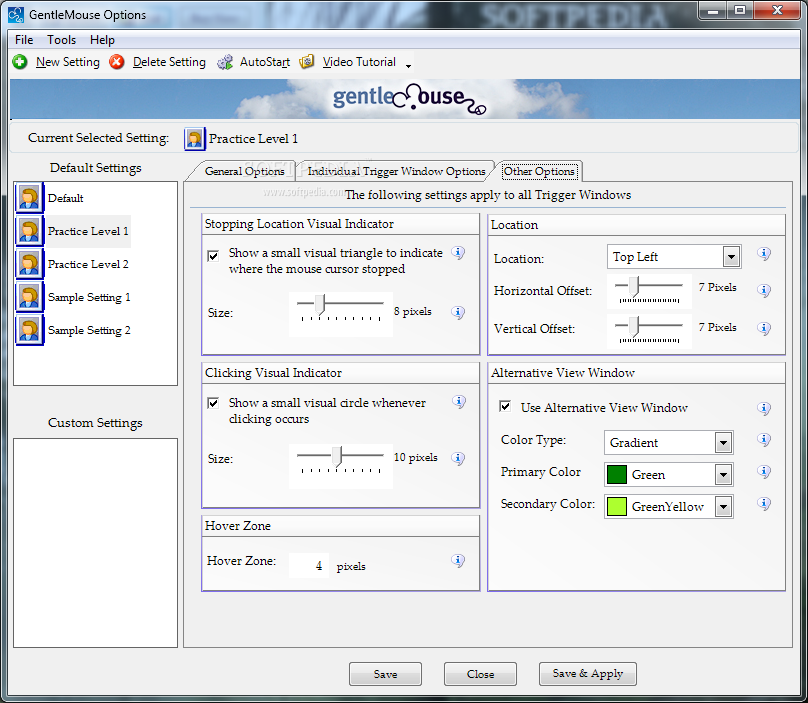Click info icon for Secondary Color
808x703 pixels.
(x=764, y=504)
